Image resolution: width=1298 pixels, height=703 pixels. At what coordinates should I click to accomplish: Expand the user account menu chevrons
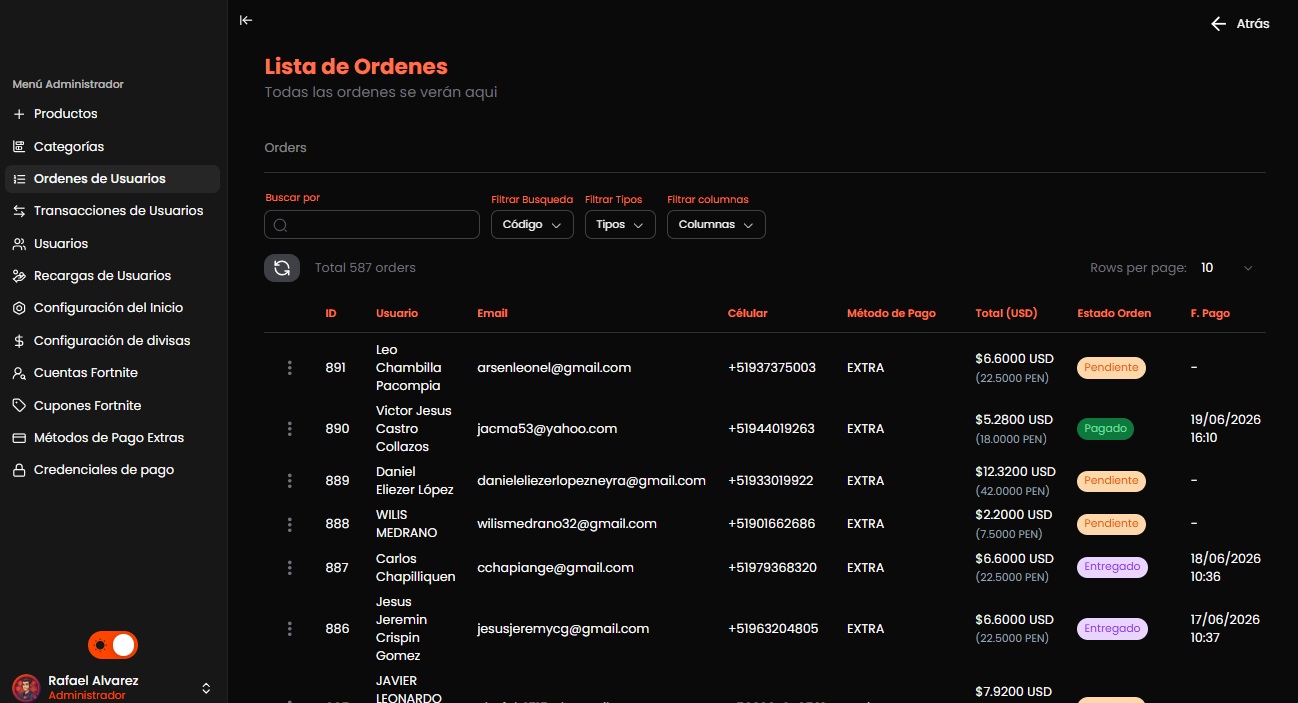tap(206, 688)
